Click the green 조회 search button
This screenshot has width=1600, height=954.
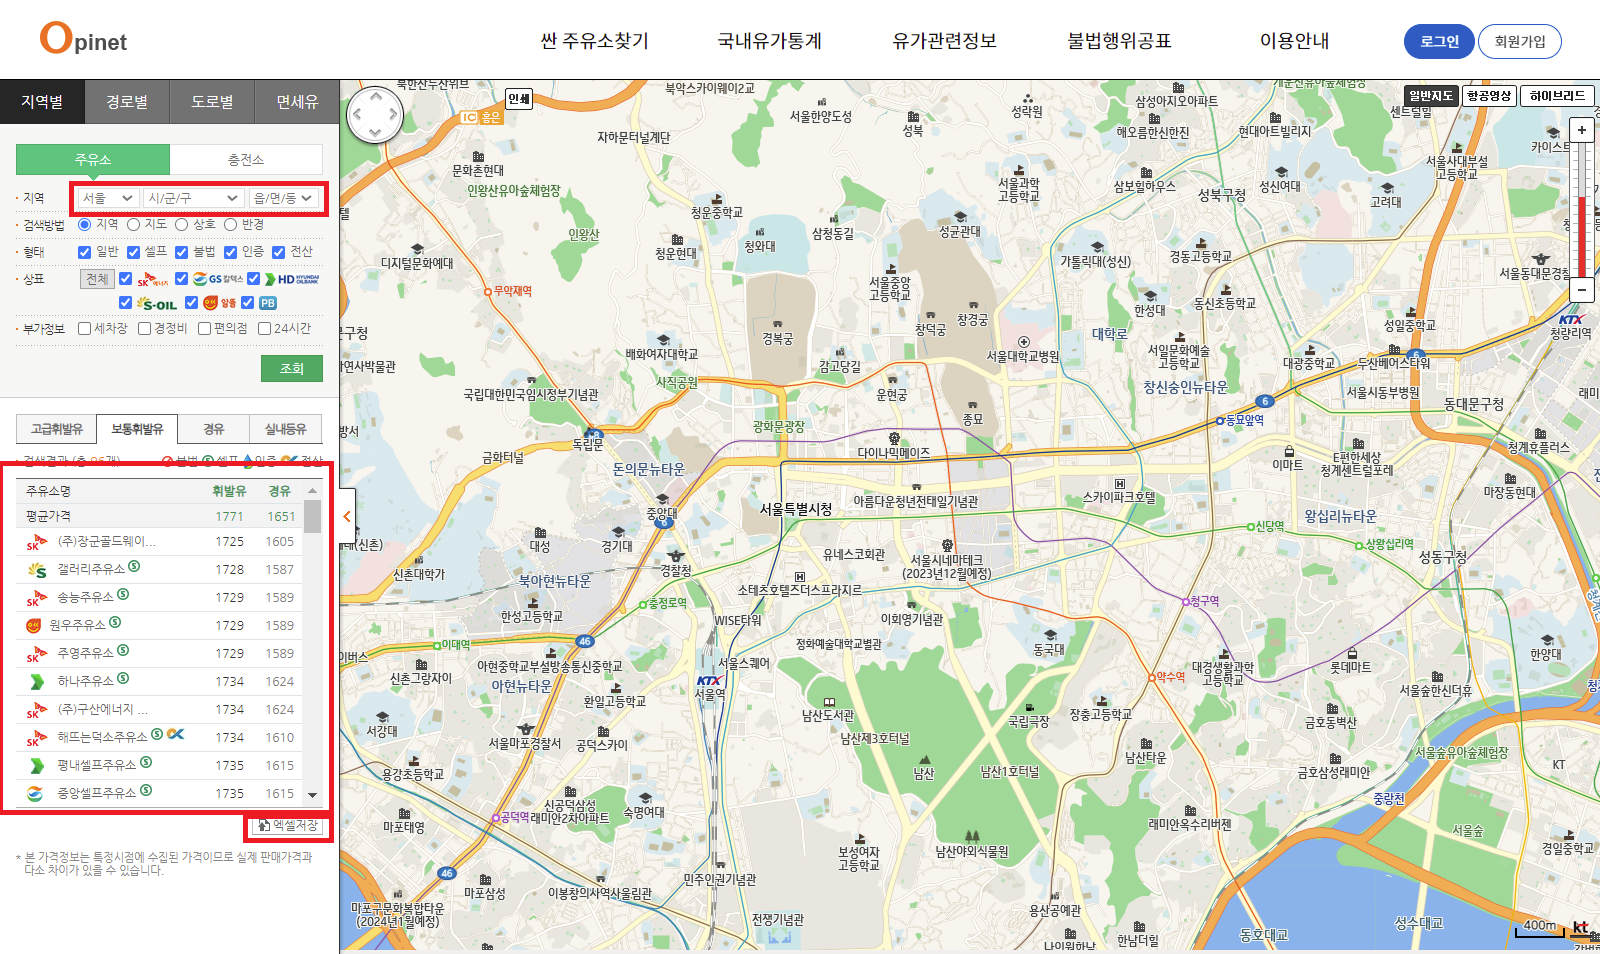click(x=292, y=368)
